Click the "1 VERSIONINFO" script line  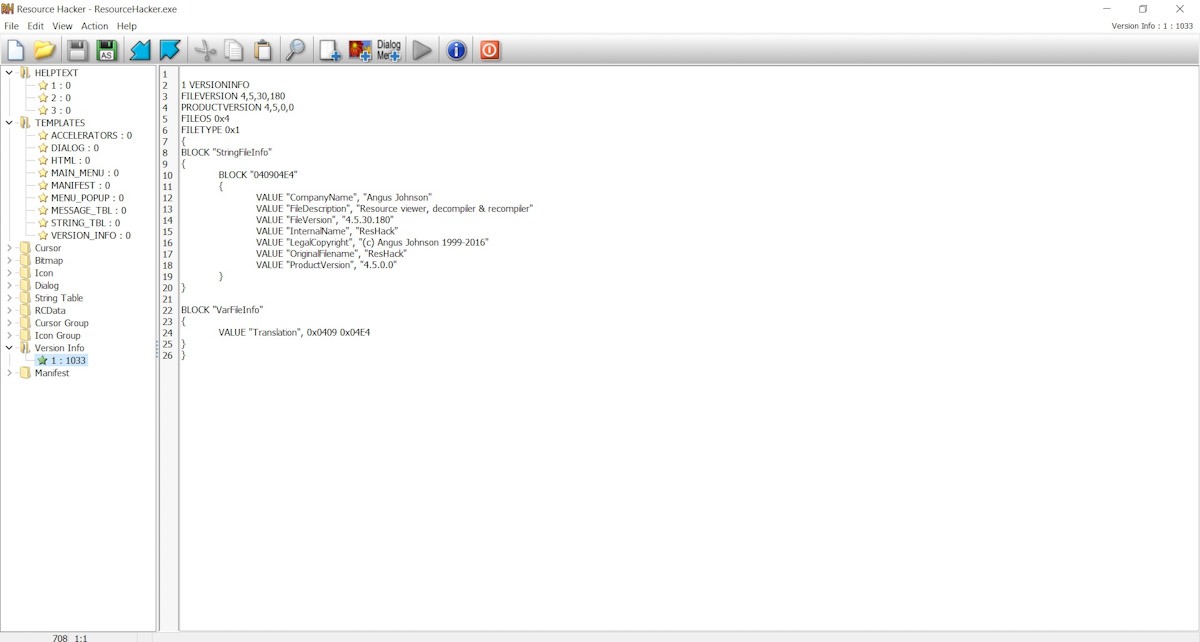pos(215,85)
